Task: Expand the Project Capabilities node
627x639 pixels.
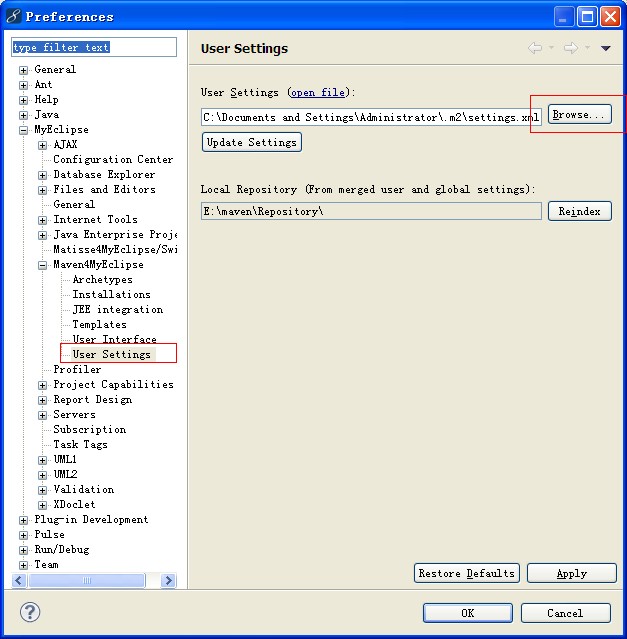Action: (x=42, y=385)
